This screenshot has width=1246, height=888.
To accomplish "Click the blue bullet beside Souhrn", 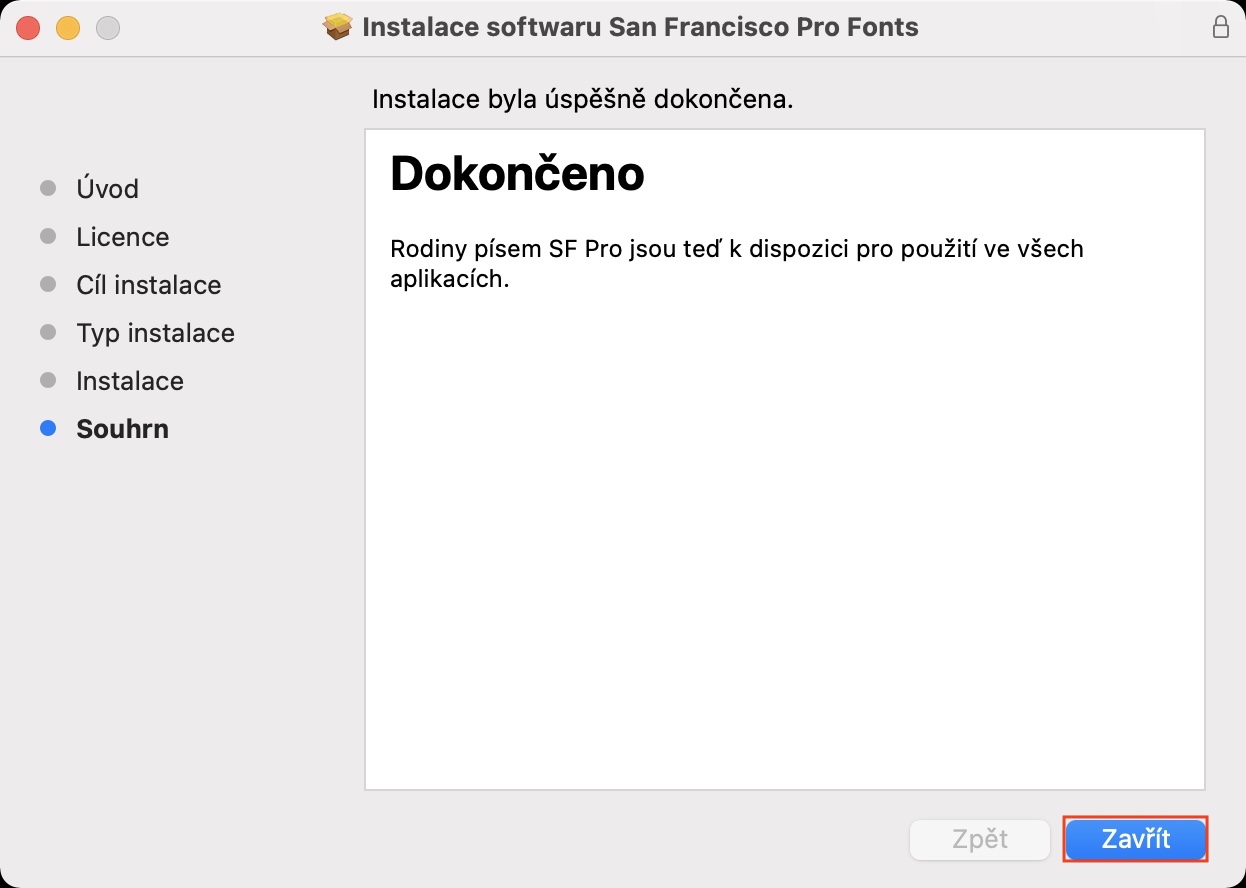I will [48, 429].
